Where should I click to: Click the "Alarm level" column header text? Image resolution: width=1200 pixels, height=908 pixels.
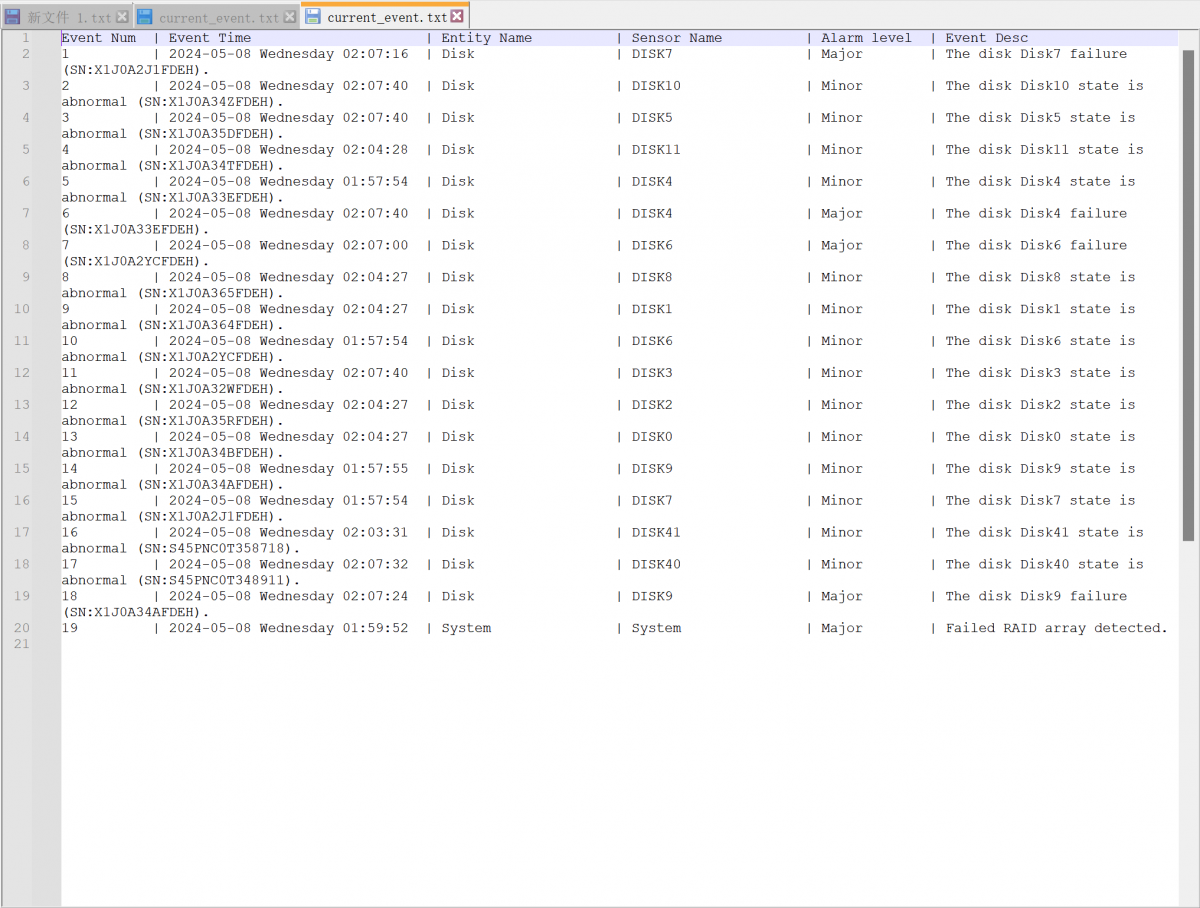tap(866, 38)
